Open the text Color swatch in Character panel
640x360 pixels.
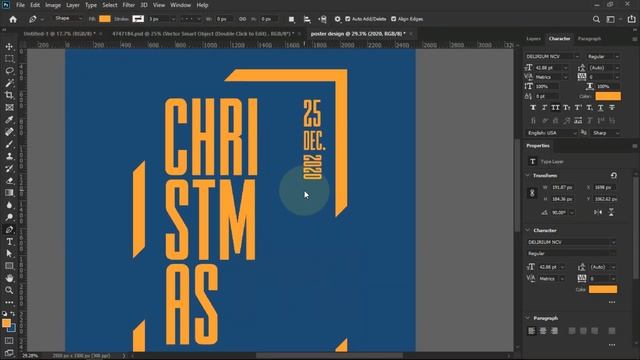(x=608, y=96)
